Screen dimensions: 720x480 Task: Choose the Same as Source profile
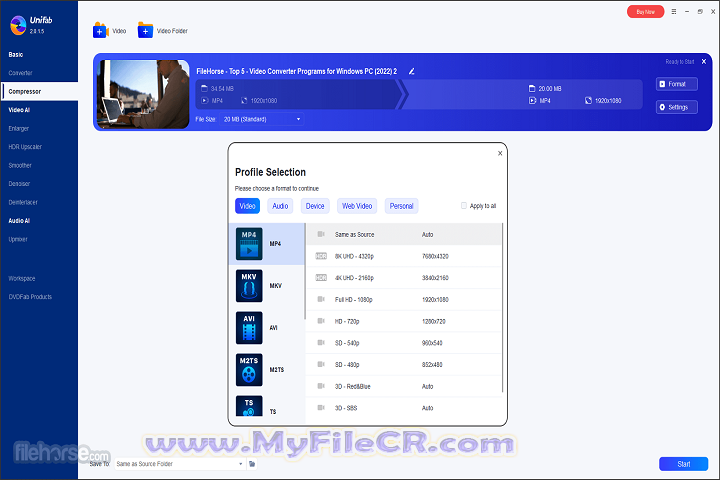(403, 234)
